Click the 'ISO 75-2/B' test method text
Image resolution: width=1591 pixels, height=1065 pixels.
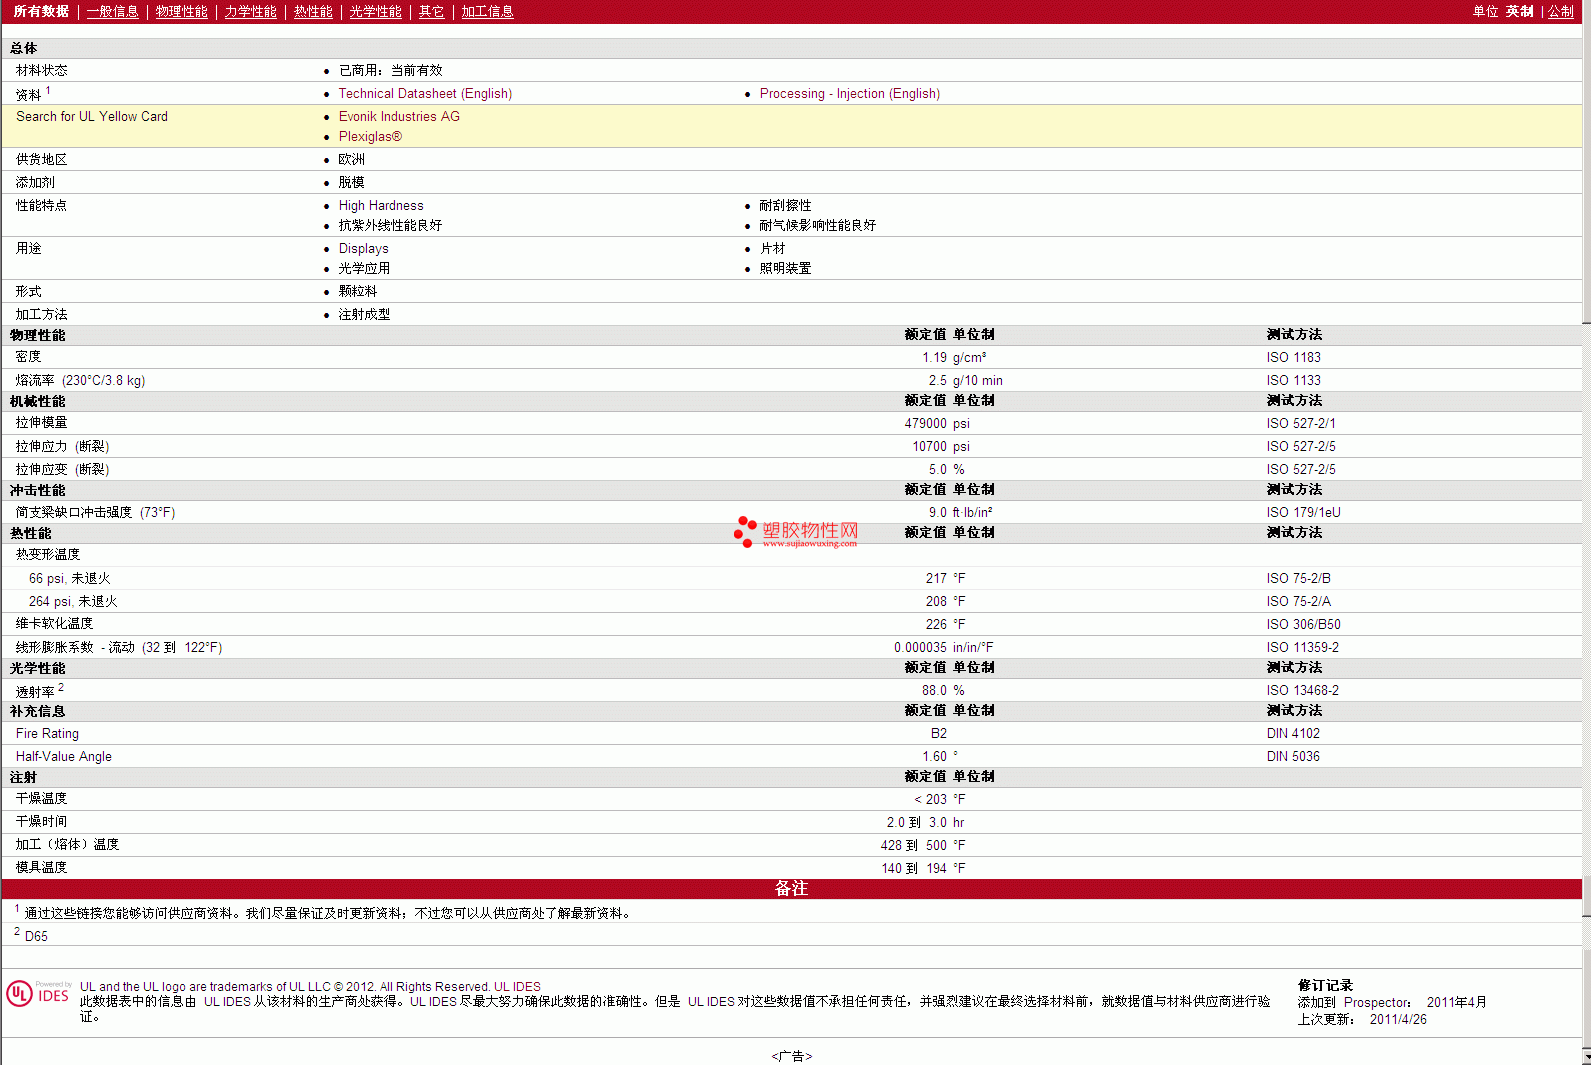tap(1298, 578)
